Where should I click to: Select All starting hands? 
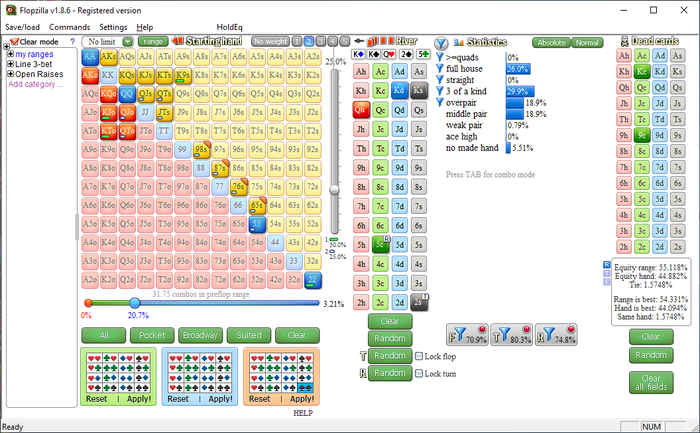tap(104, 335)
